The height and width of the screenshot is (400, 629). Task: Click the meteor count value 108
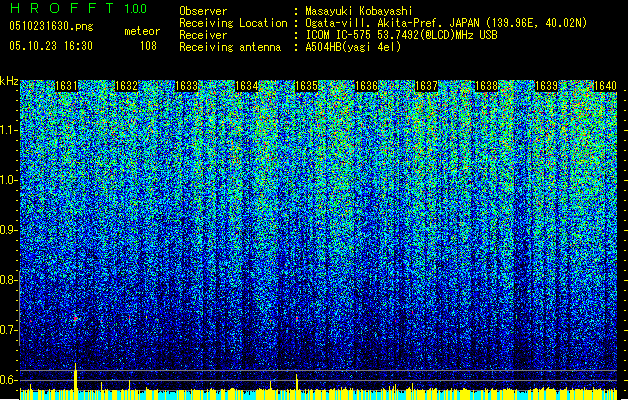[148, 46]
